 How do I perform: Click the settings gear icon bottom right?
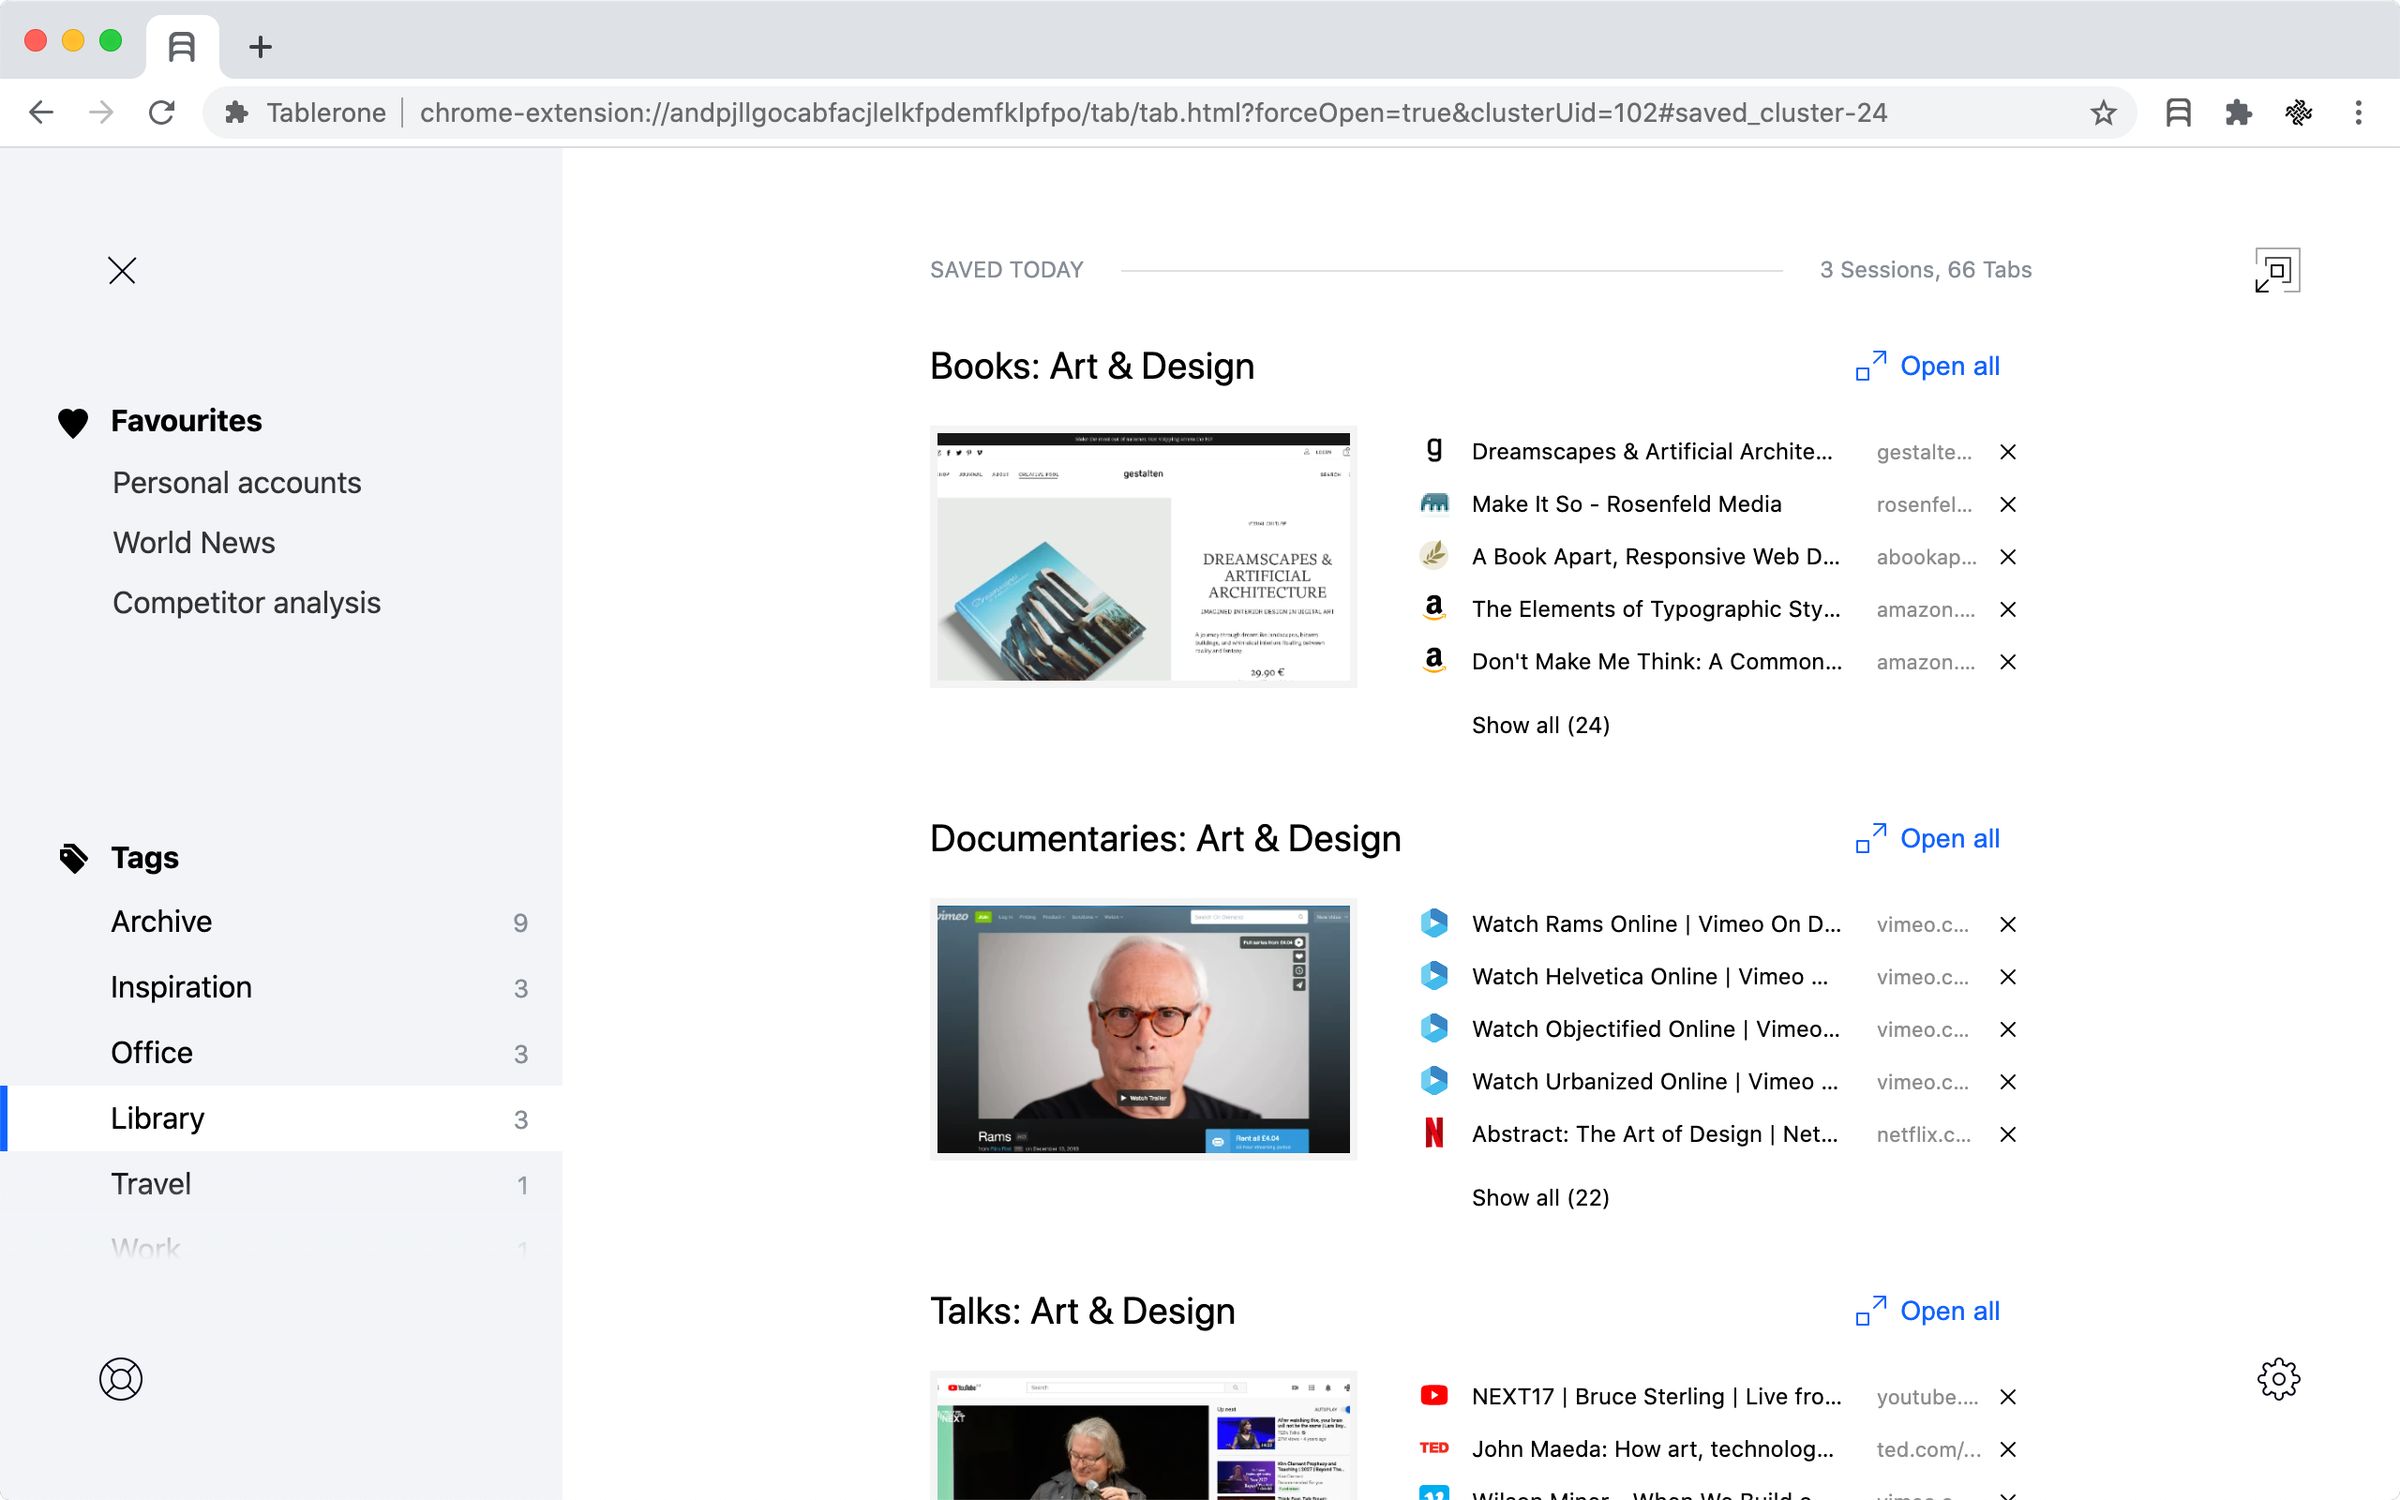2281,1377
